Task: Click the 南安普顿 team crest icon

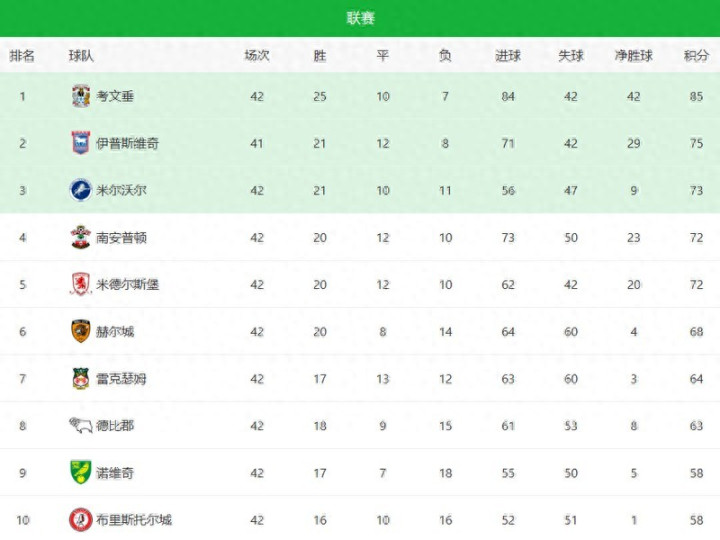Action: point(81,237)
